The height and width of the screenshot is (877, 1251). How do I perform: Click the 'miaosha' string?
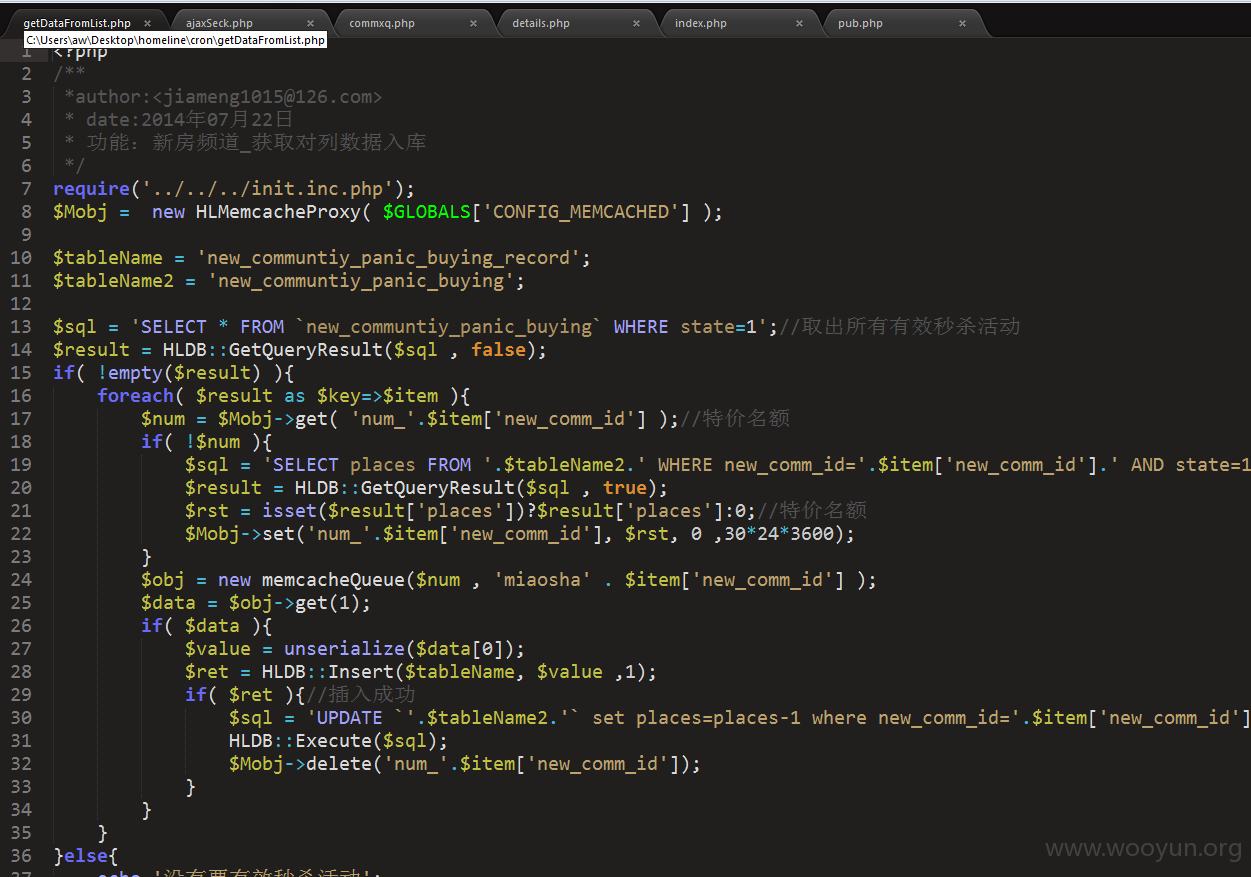coord(542,580)
